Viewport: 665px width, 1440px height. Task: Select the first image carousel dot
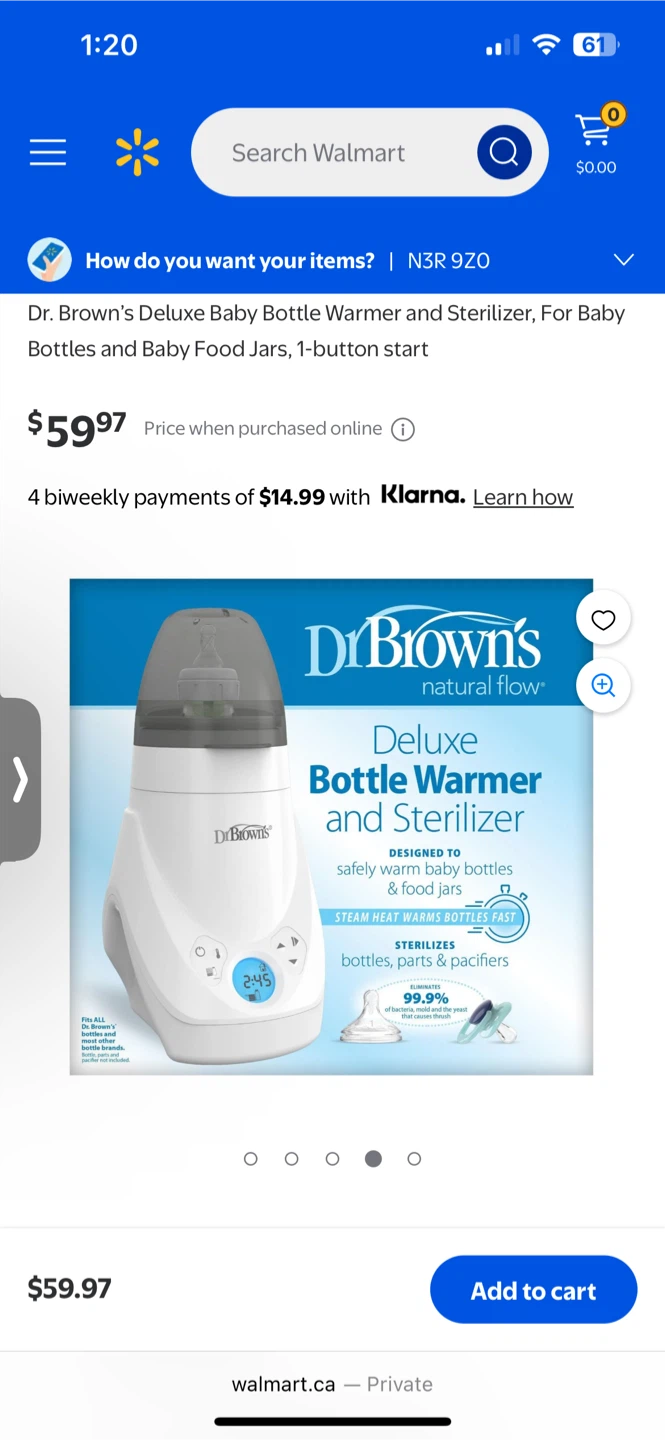[251, 1158]
